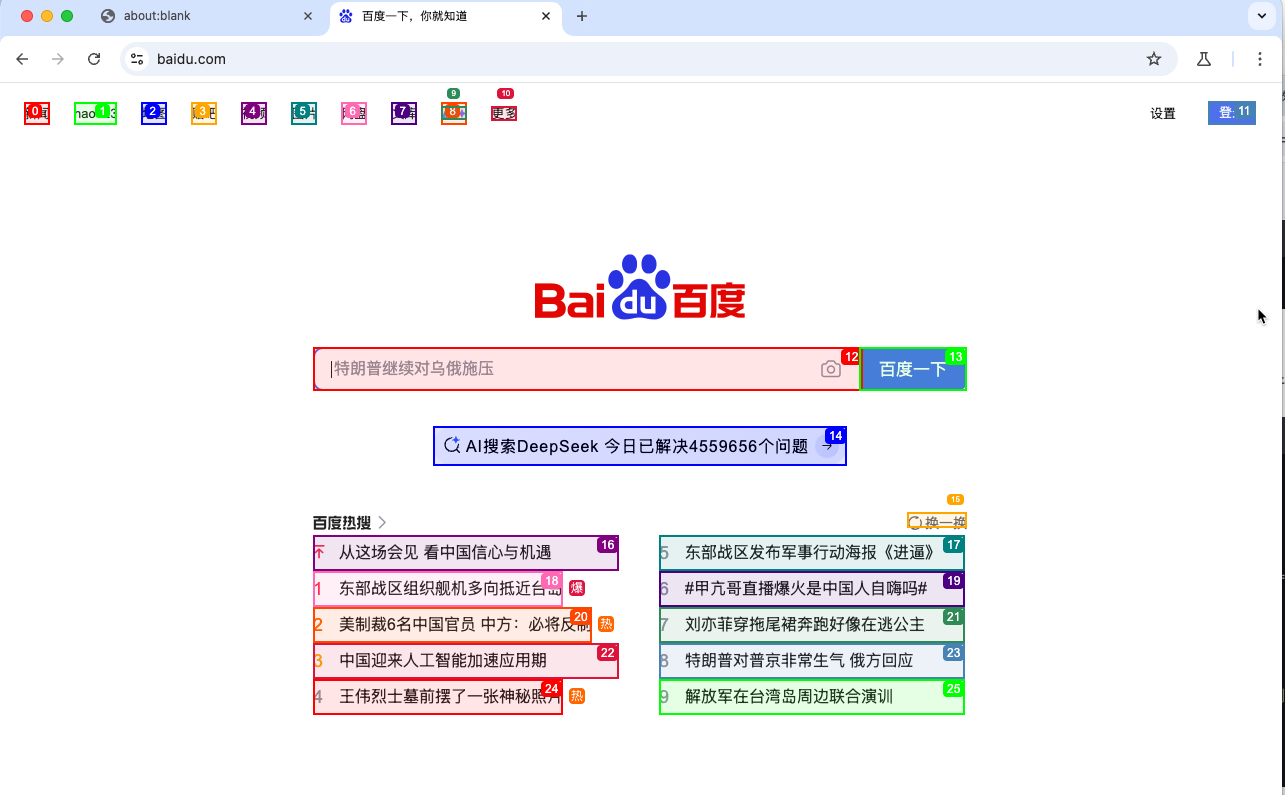Bookmark this page with the star icon

coord(1154,59)
